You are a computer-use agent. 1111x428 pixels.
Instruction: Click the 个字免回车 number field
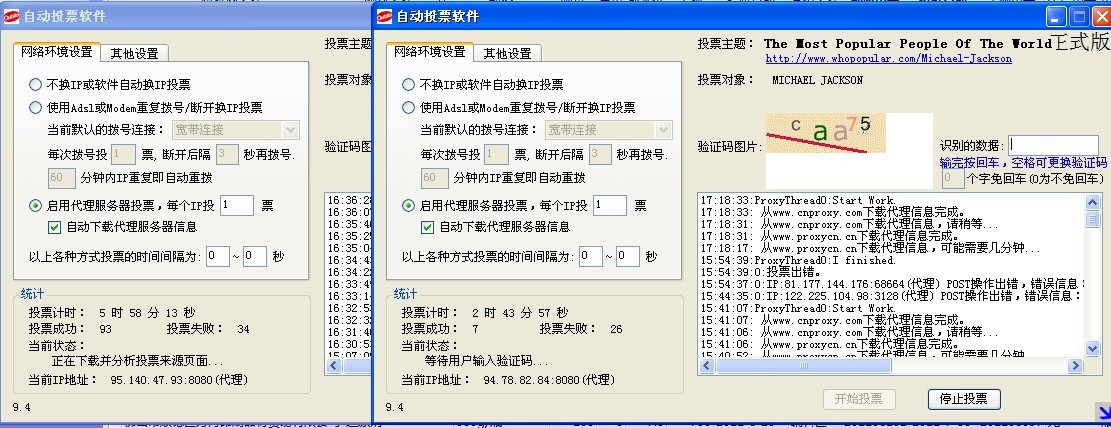[x=952, y=179]
